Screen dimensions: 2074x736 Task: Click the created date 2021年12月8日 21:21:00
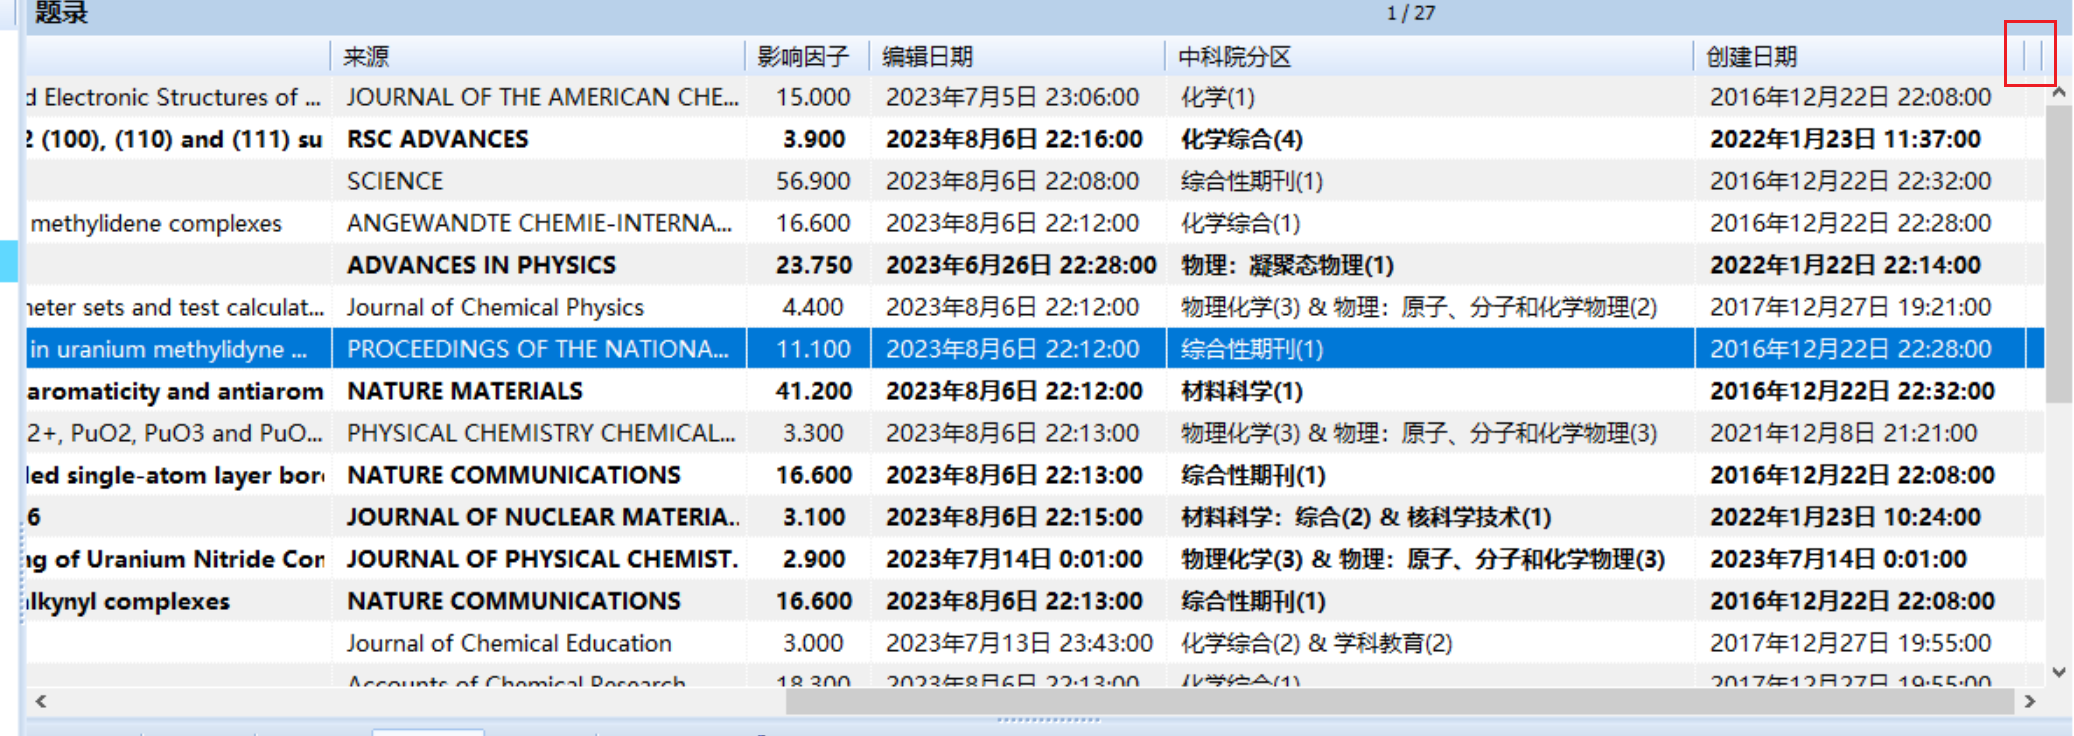tap(1843, 433)
